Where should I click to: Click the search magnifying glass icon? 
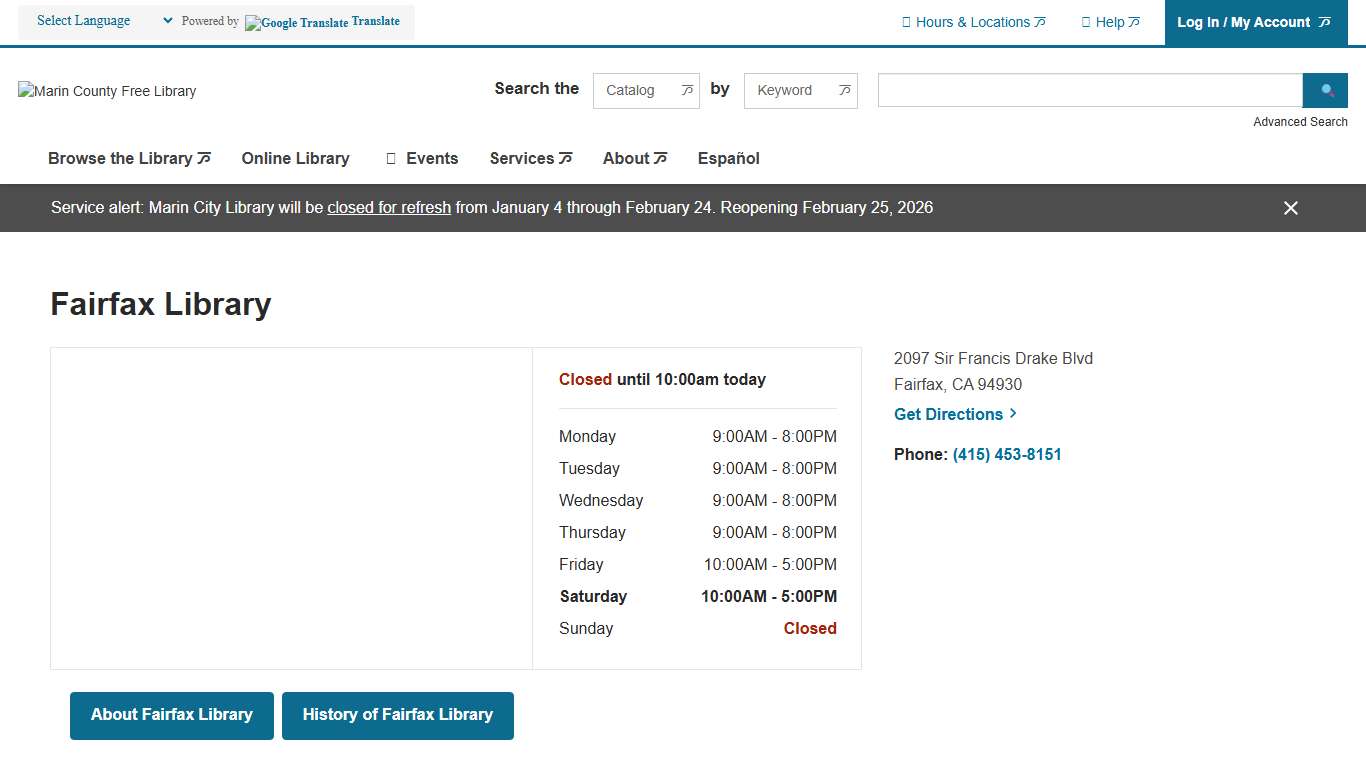click(x=1325, y=90)
